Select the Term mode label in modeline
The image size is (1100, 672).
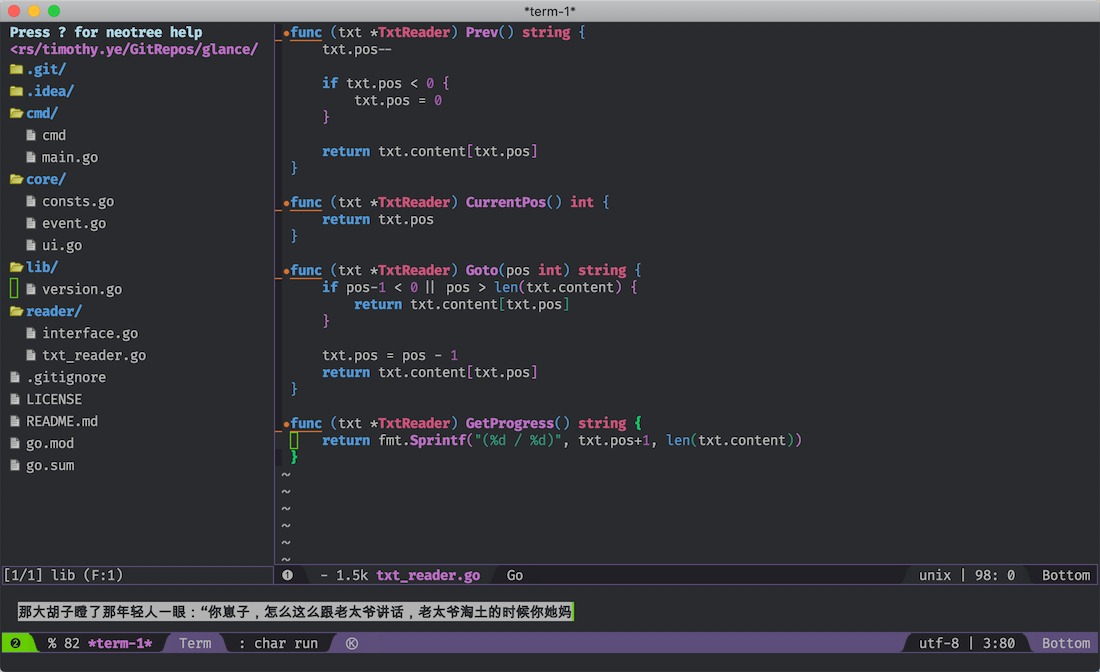(195, 643)
